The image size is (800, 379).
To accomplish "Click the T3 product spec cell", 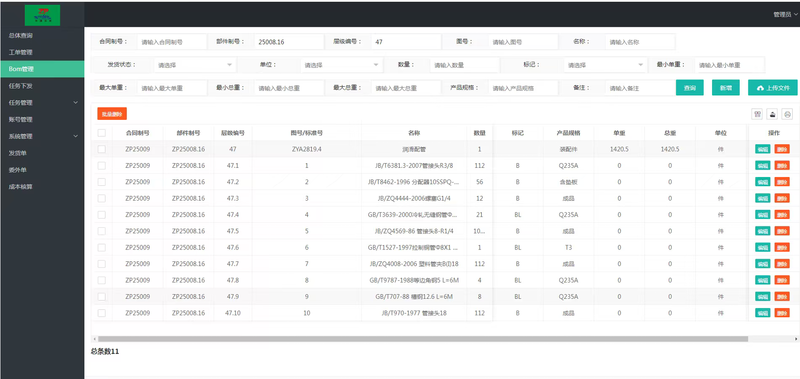I will (568, 247).
